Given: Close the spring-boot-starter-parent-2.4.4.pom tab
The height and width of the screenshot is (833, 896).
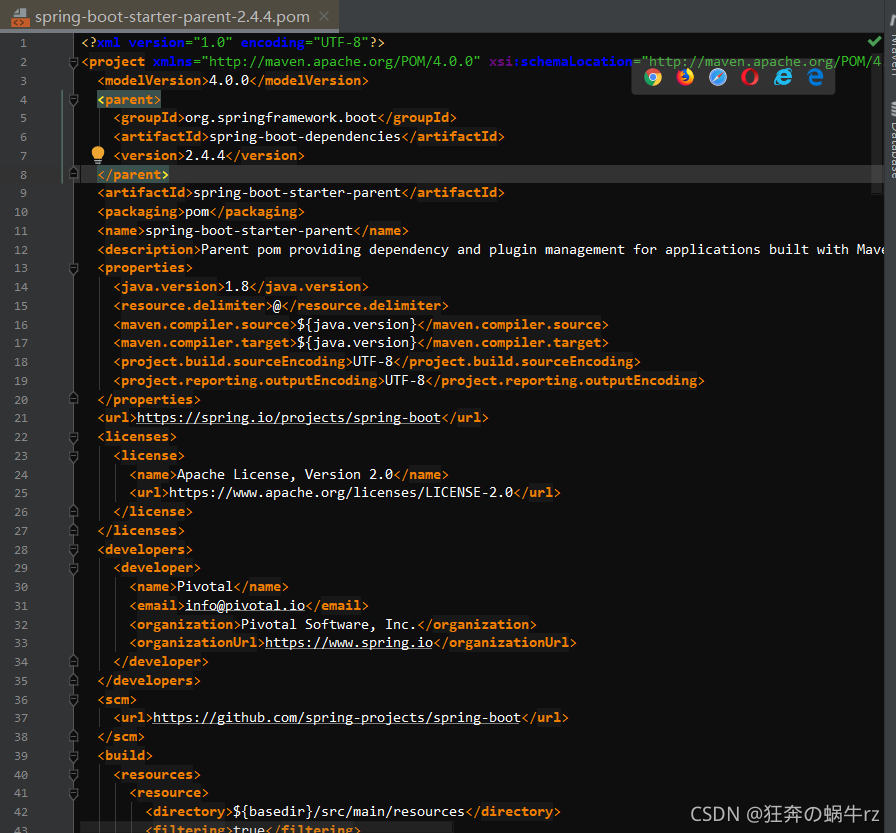Looking at the screenshot, I should pos(324,16).
